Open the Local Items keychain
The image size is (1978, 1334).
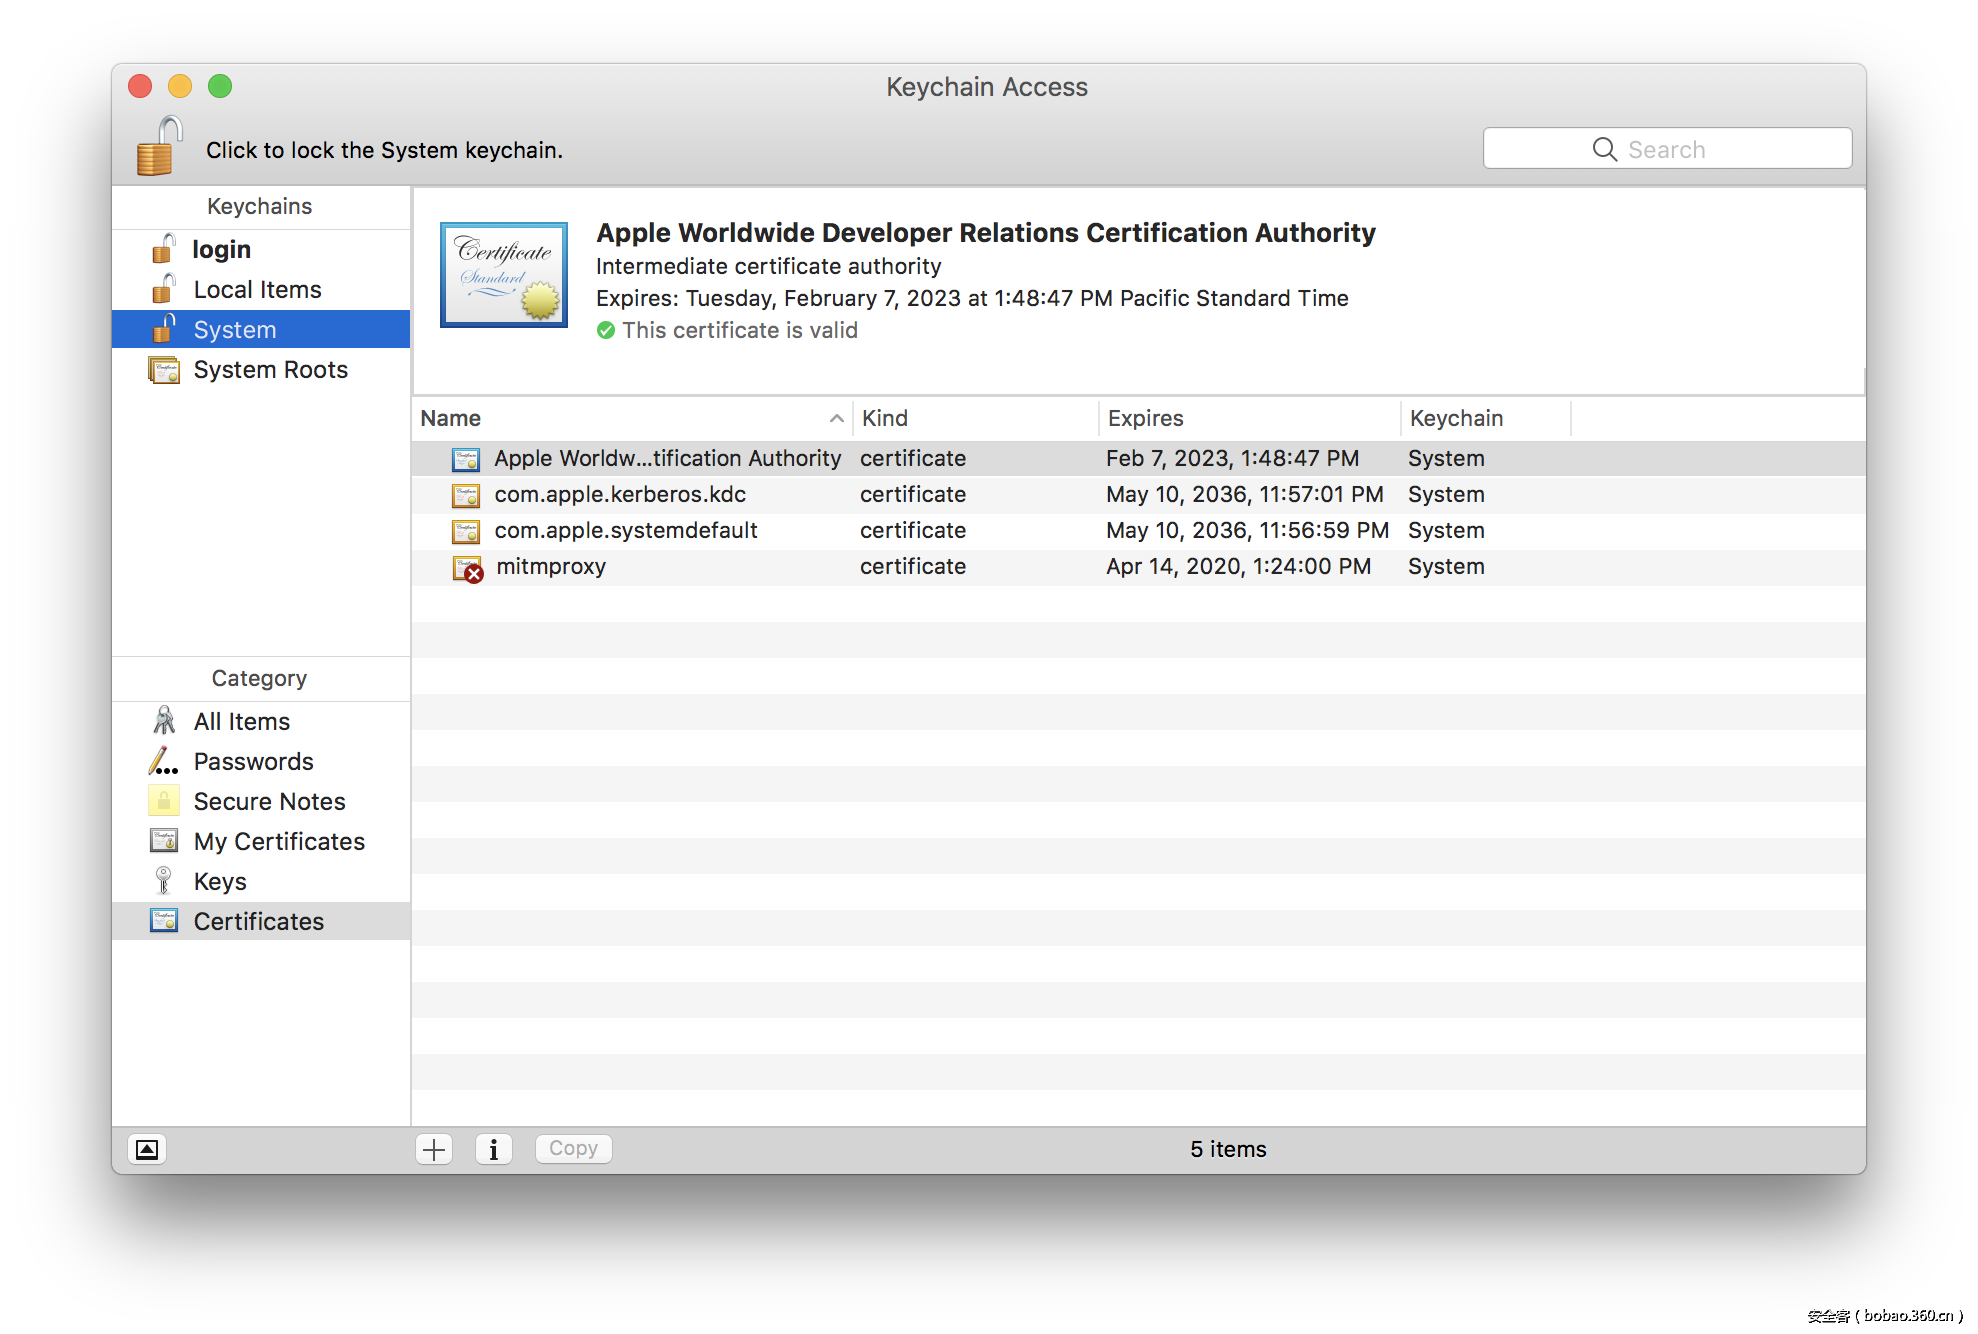tap(257, 289)
